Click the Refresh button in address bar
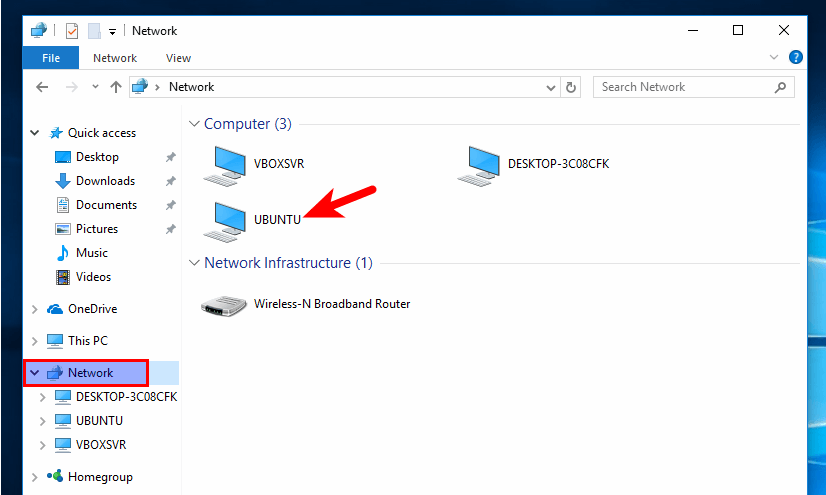 571,87
